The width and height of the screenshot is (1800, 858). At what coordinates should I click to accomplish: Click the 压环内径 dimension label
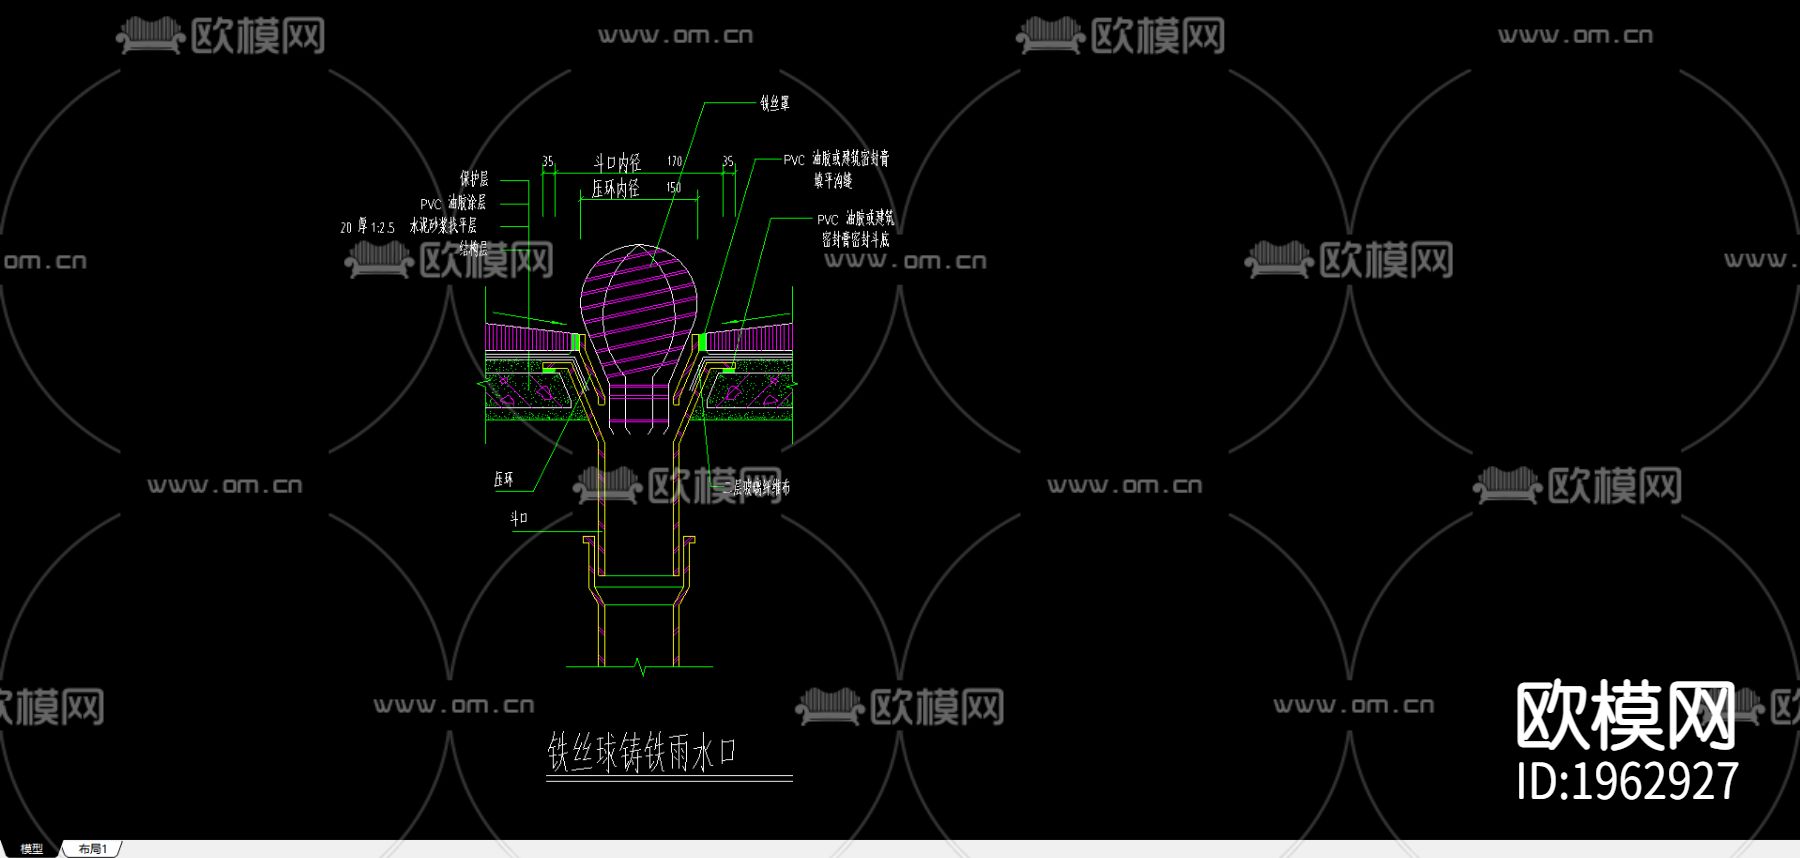click(x=615, y=188)
